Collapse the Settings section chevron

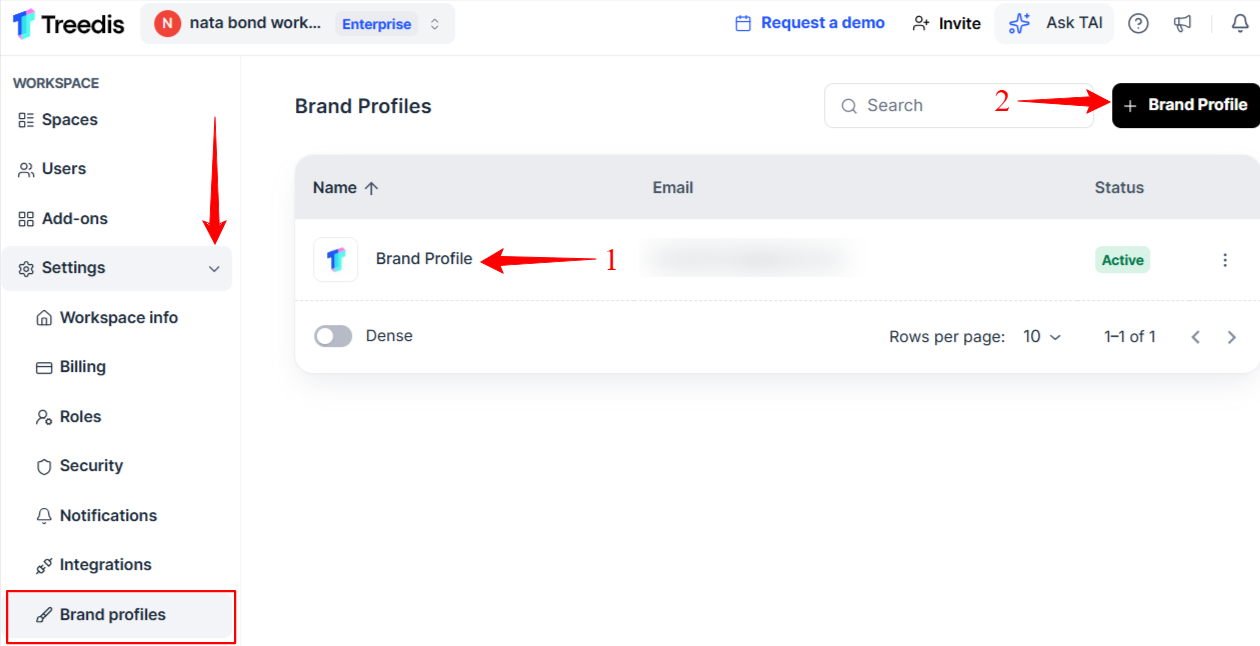[214, 269]
